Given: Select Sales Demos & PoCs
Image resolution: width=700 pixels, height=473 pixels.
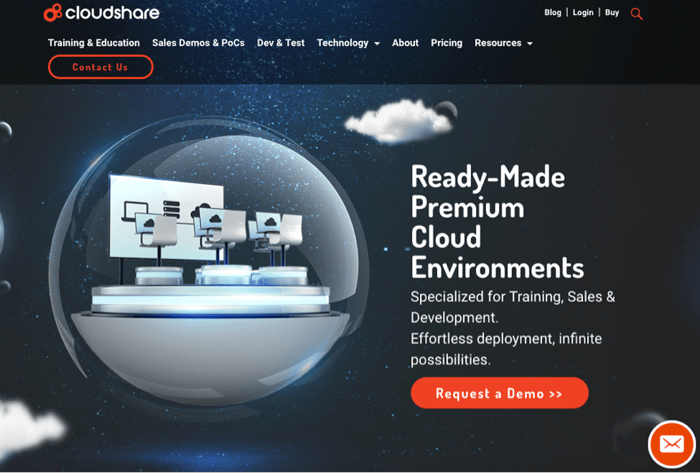Looking at the screenshot, I should (198, 43).
